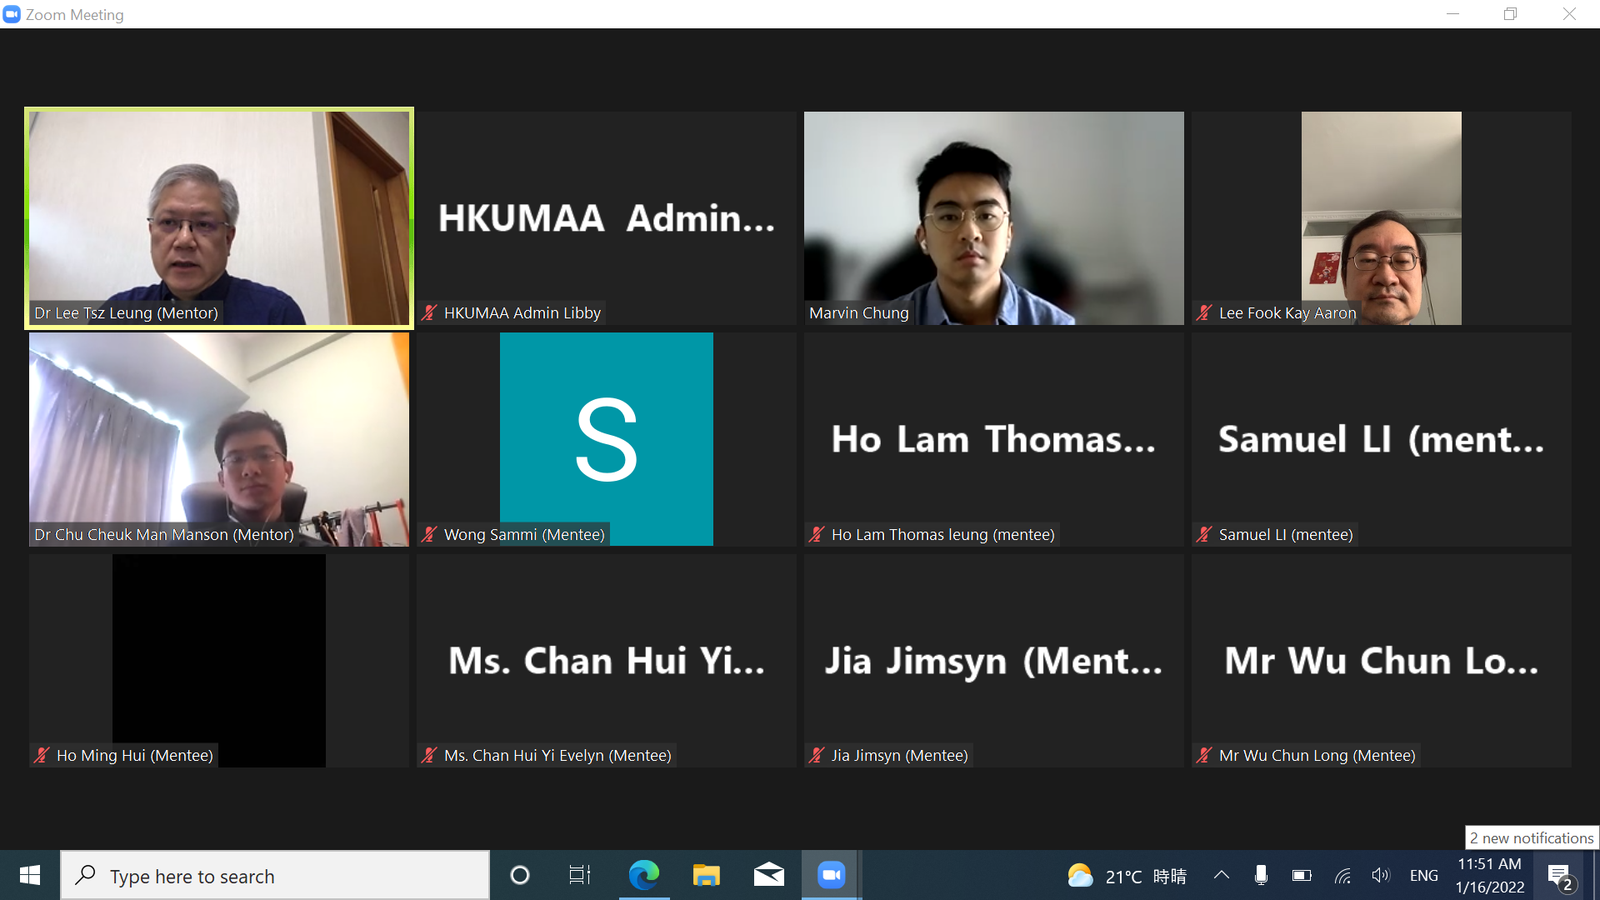Click the 'Dr Lee Tsz Leung (Mentor)' name label
The height and width of the screenshot is (900, 1600).
click(126, 313)
